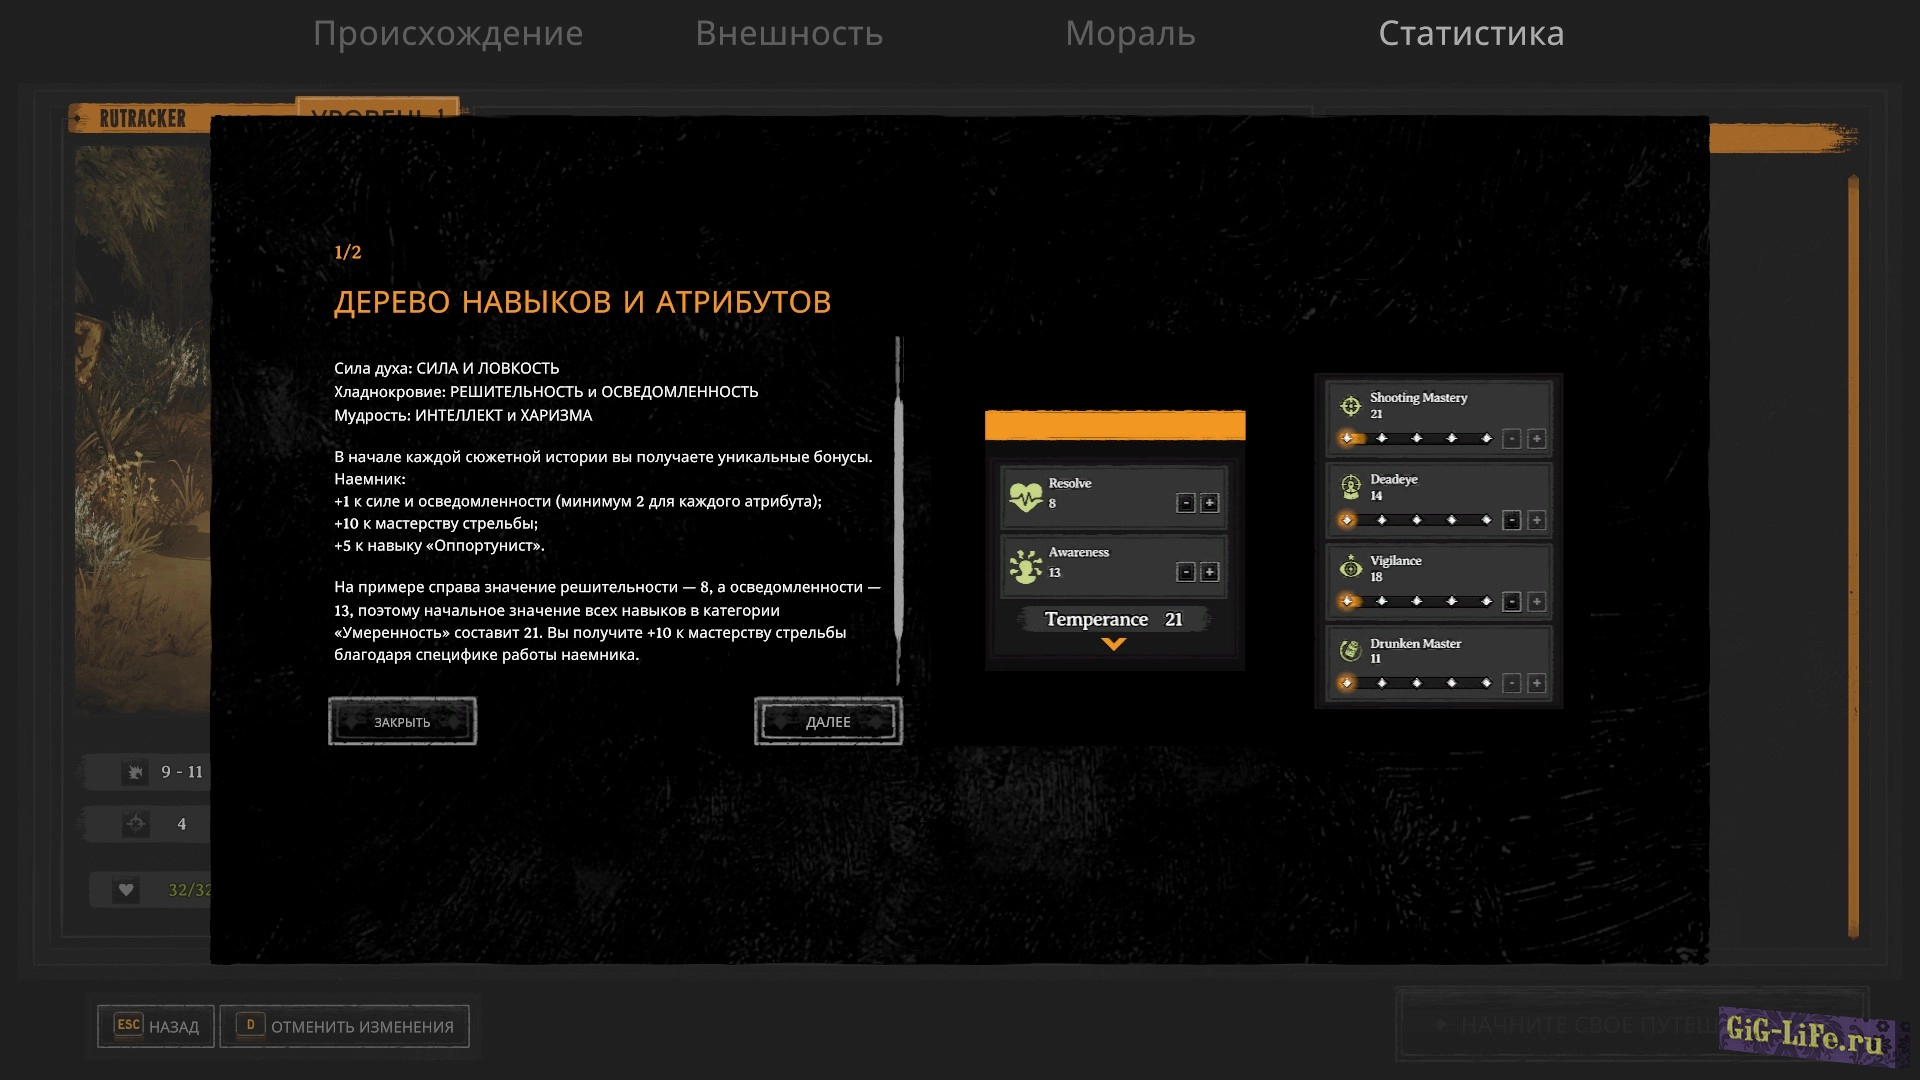Click the Shooting Mastery crosshair icon
The height and width of the screenshot is (1080, 1920).
(x=1350, y=405)
